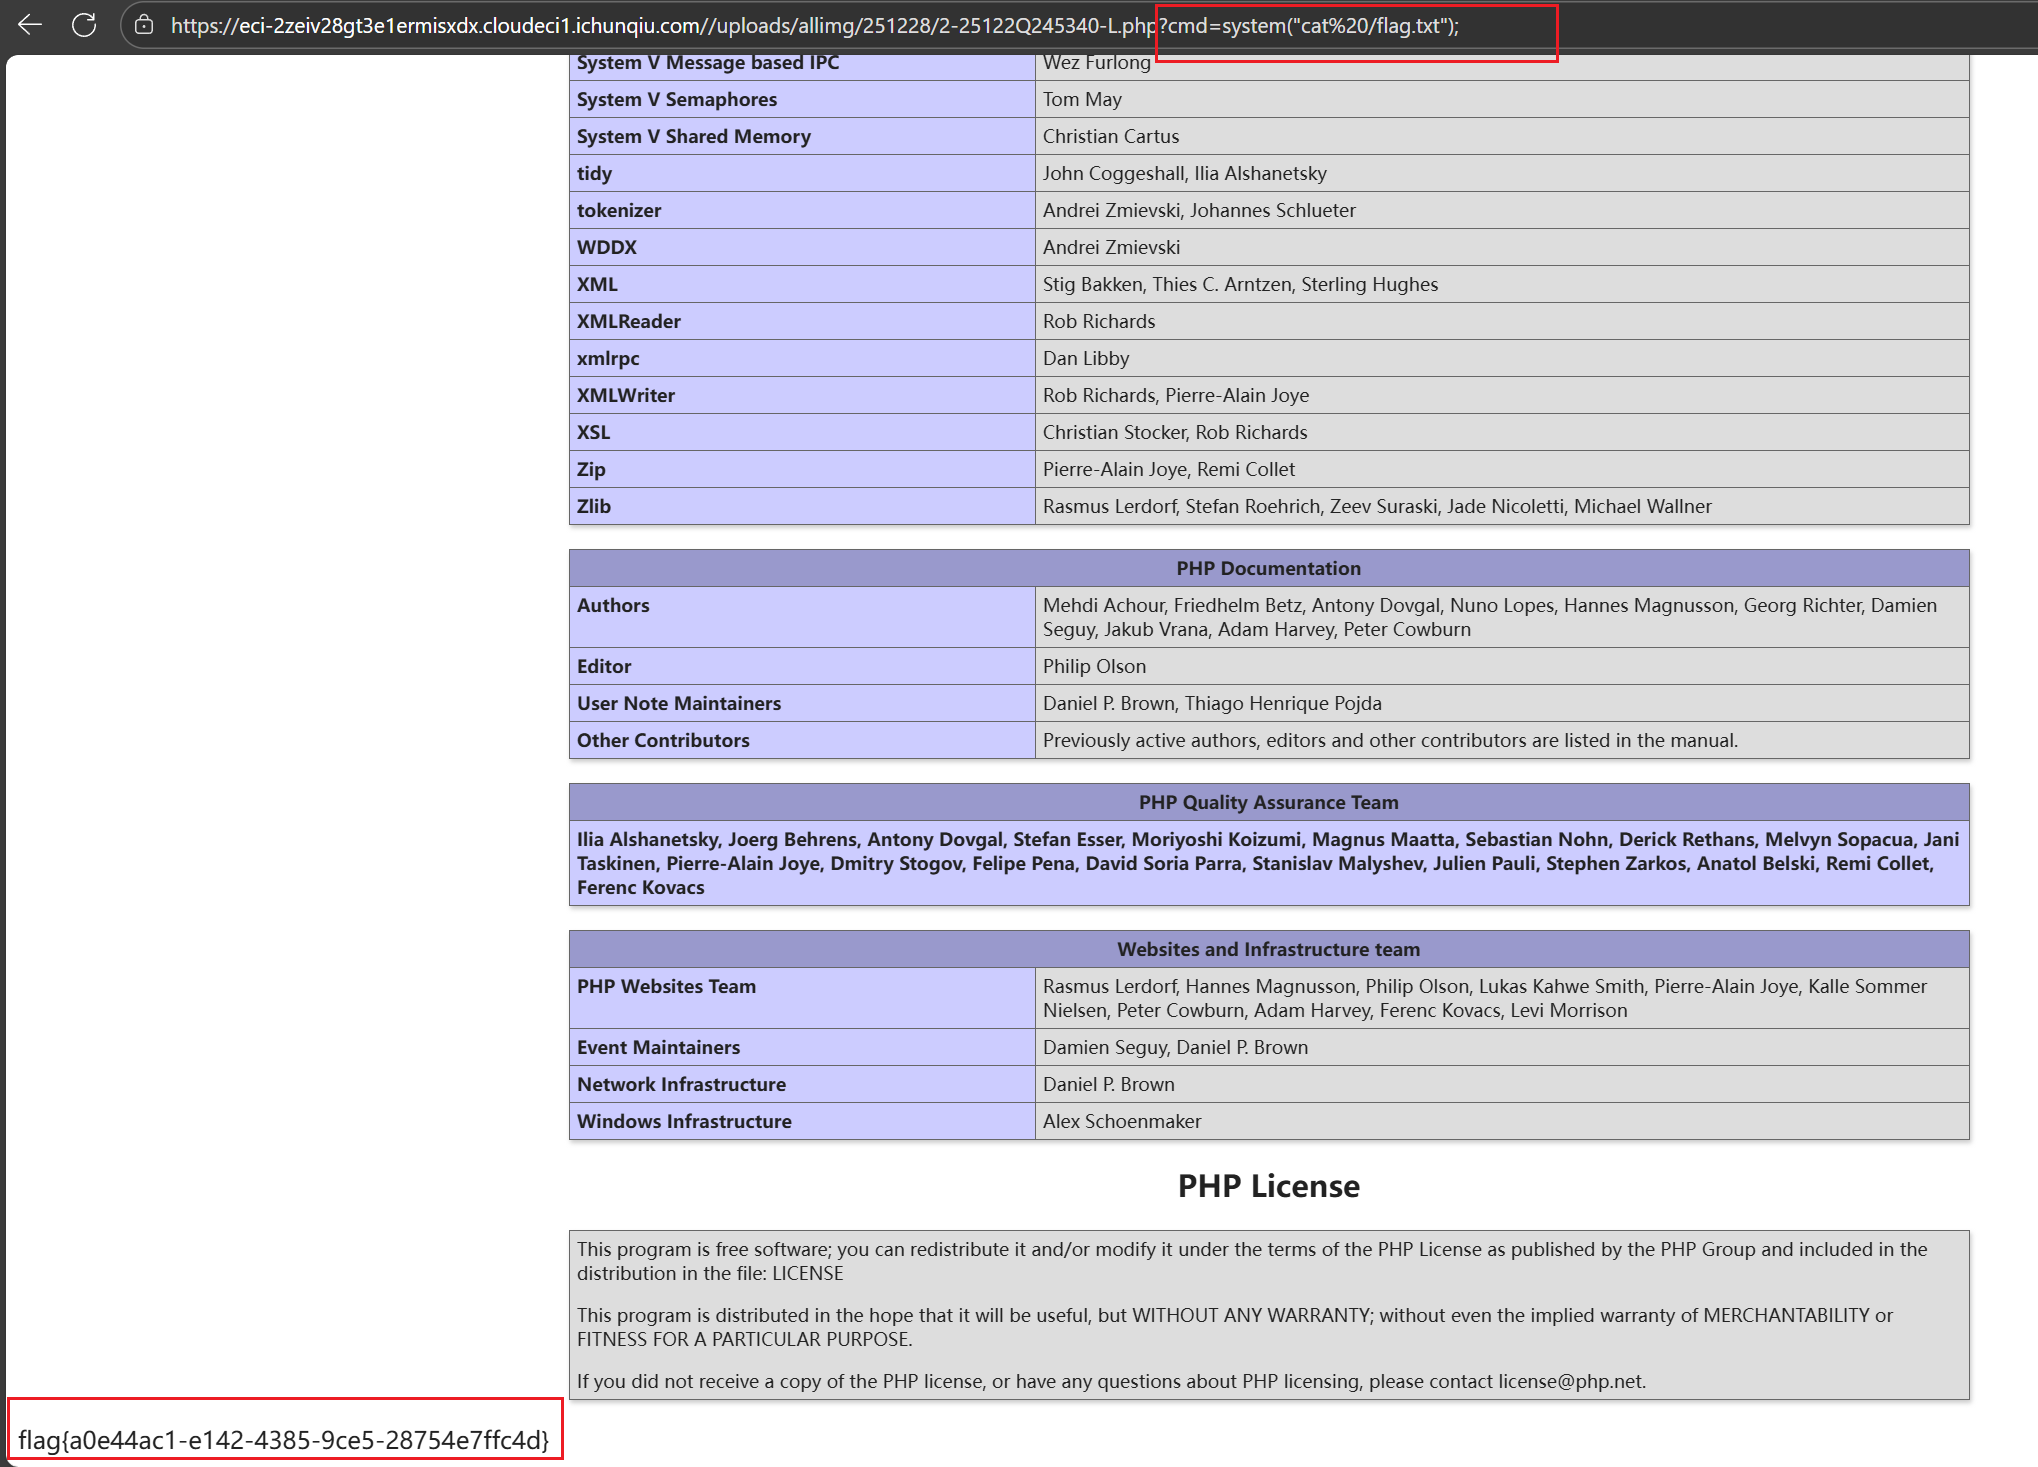This screenshot has height=1467, width=2038.
Task: Click the PHP License heading
Action: point(1268,1186)
